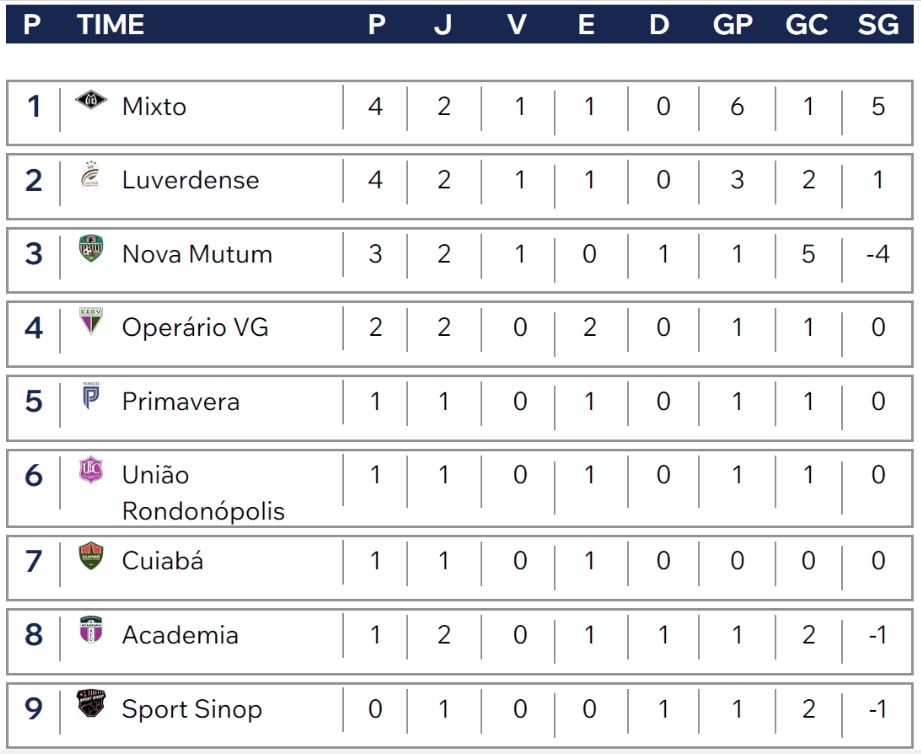Click Nova Mutum's -4 goal difference
Image resolution: width=921 pixels, height=754 pixels.
click(x=878, y=254)
